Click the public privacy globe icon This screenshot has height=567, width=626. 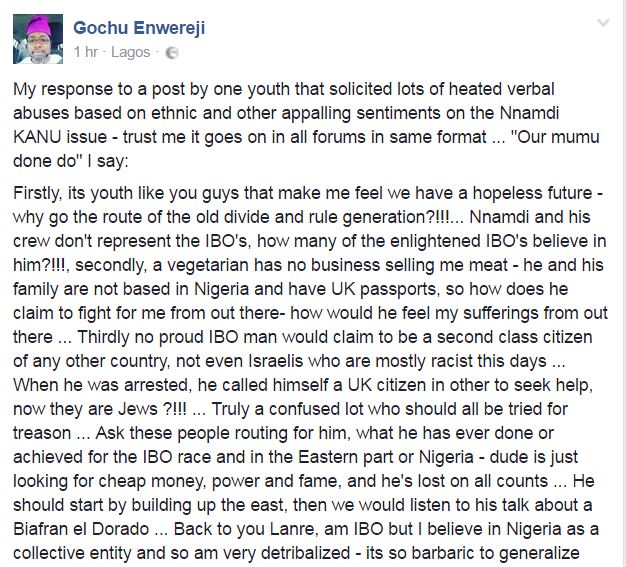[171, 51]
